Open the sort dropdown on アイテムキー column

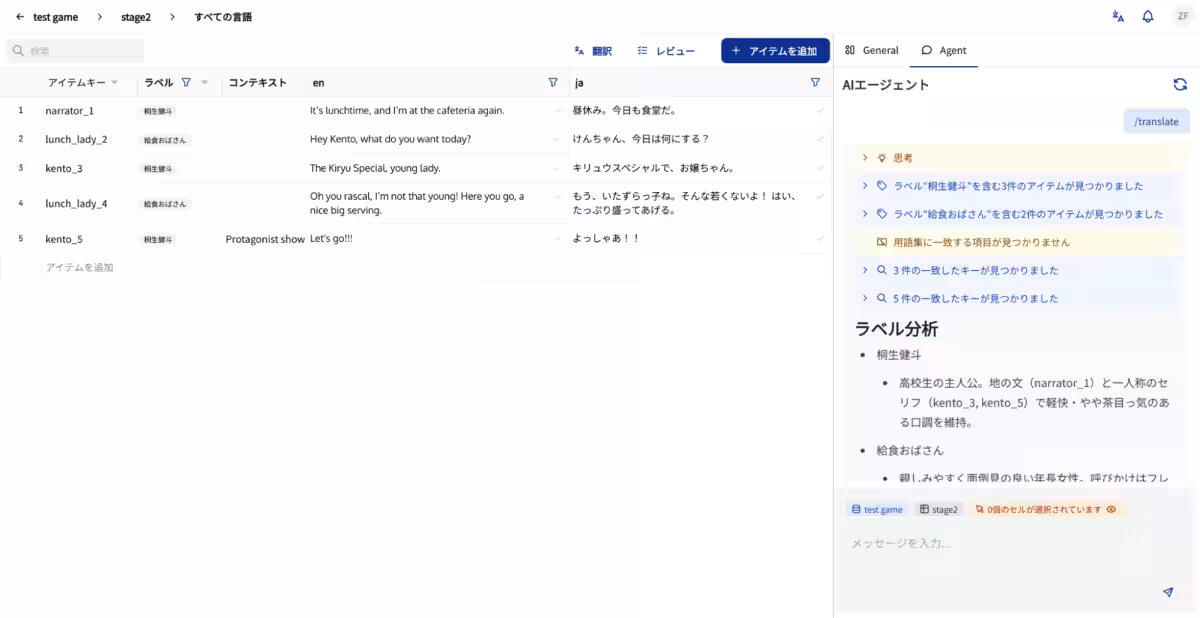coord(114,82)
